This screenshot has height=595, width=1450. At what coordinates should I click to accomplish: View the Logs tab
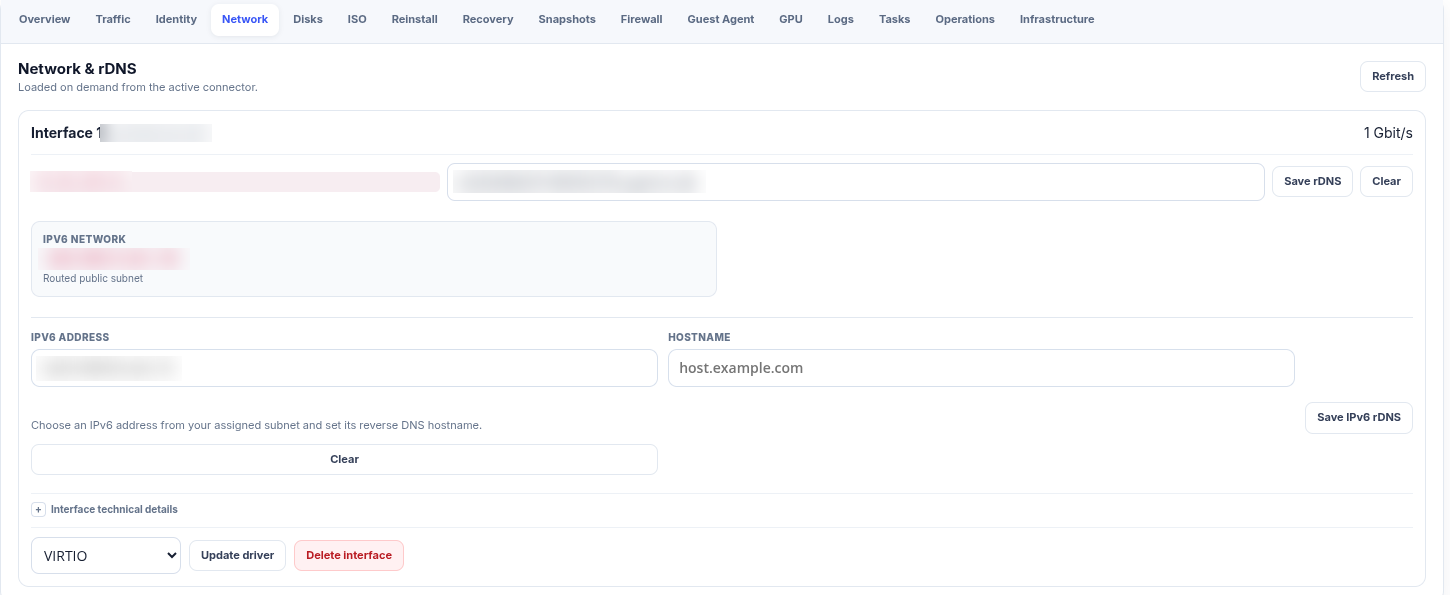(841, 19)
